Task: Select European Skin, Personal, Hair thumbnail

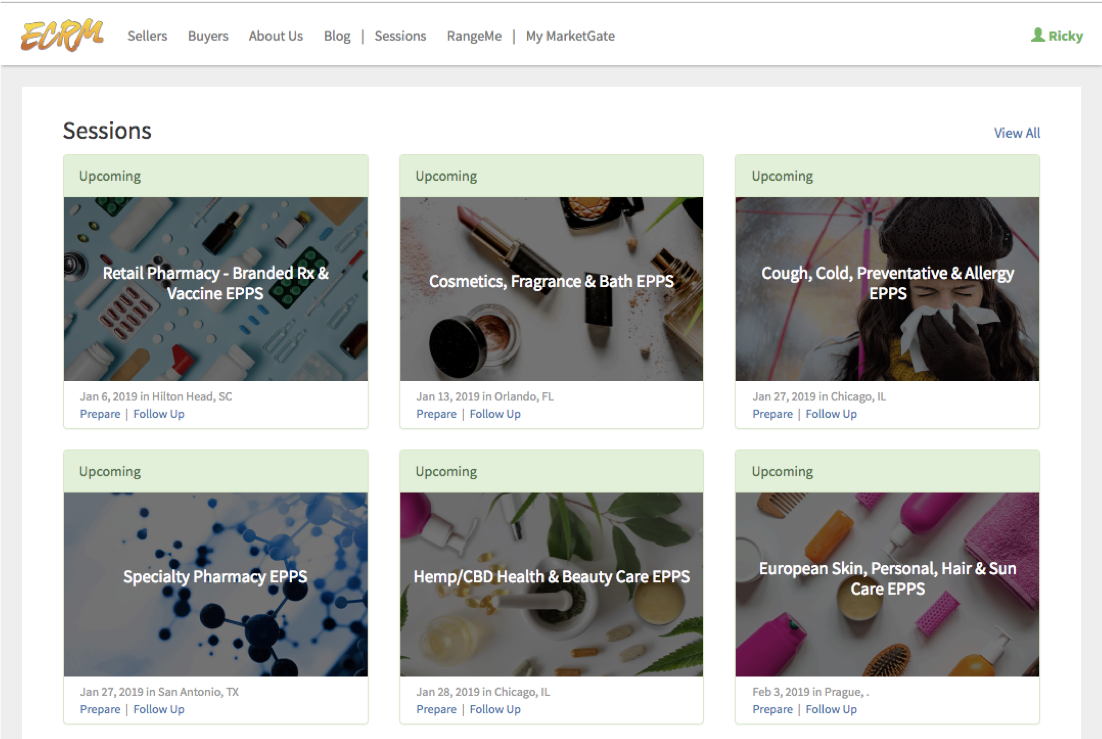Action: click(x=887, y=584)
